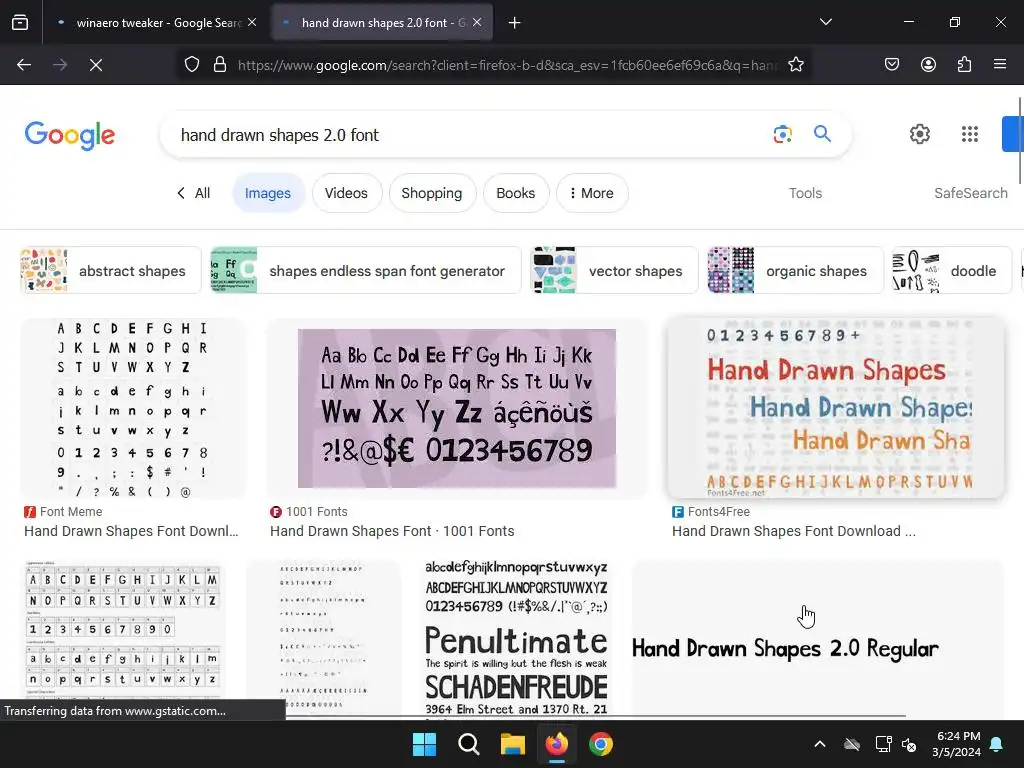Open Save to Pocket icon
This screenshot has width=1024, height=768.
892,65
